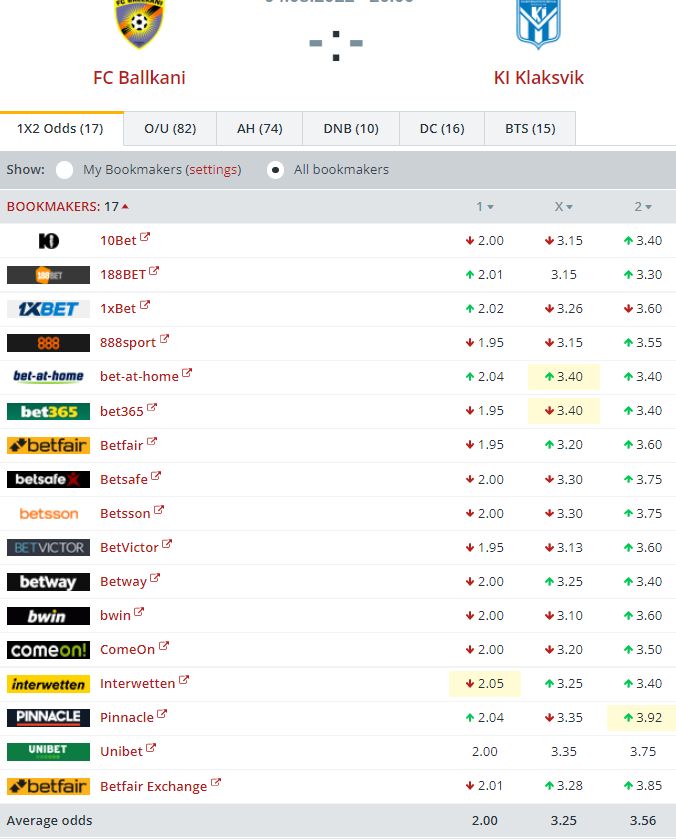Screen dimensions: 676x839
Task: Click the betsafe logo image
Action: 48,479
